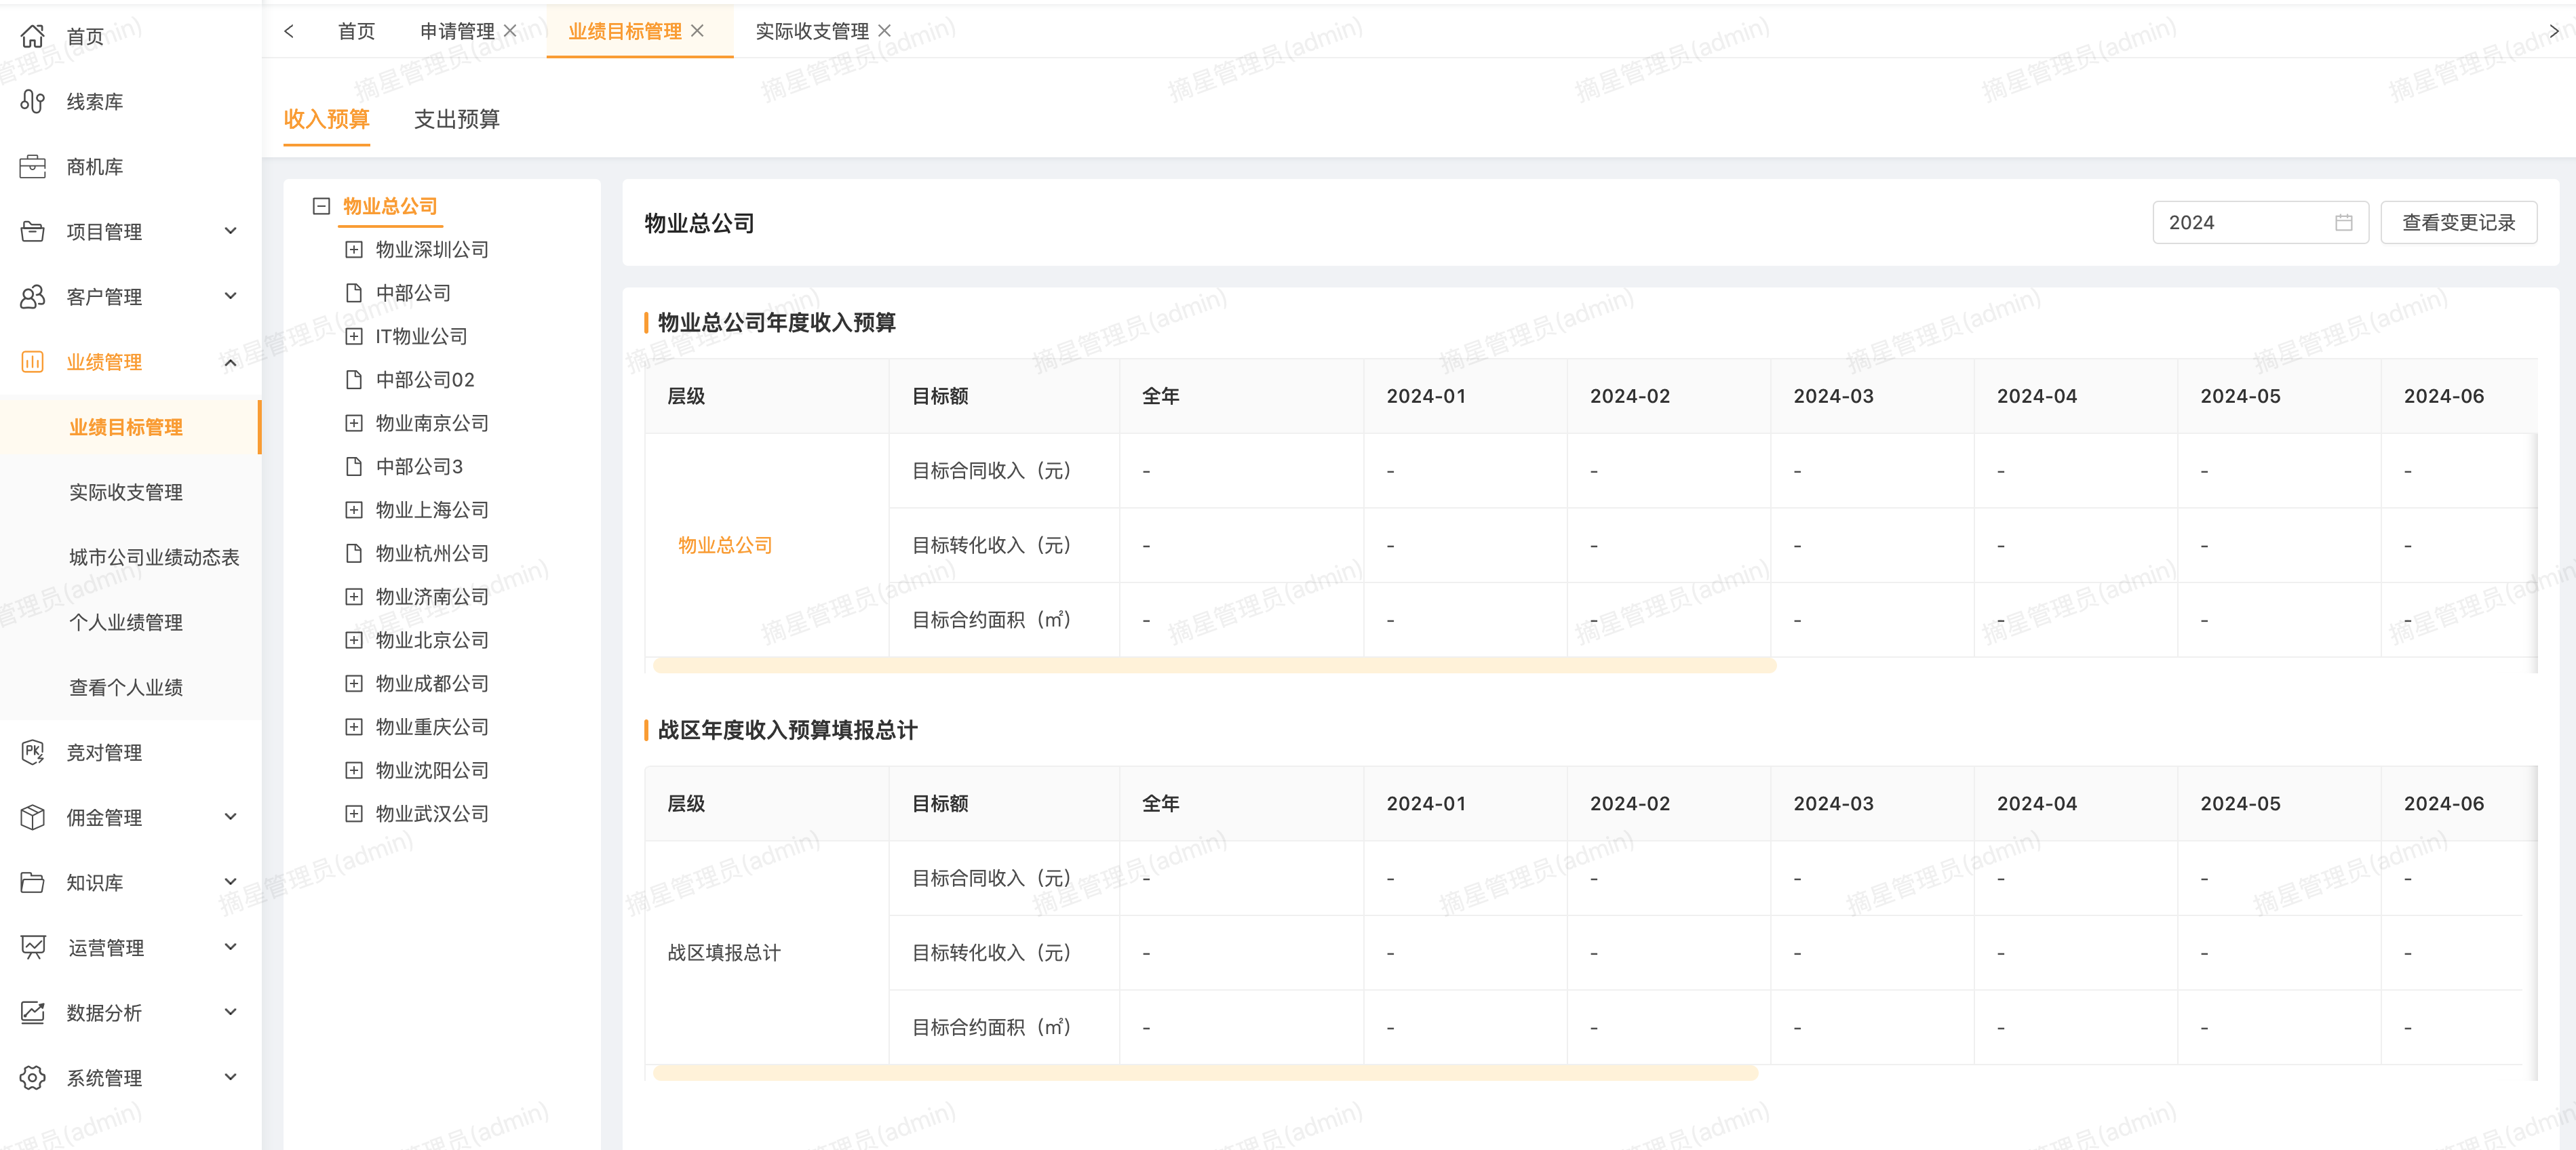Switch to the 支出预算 tab

456,119
